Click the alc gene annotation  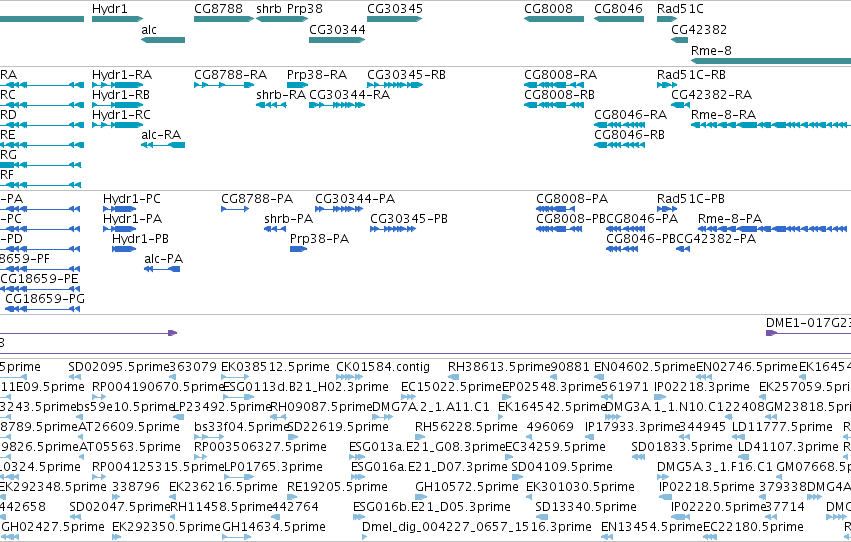(163, 40)
